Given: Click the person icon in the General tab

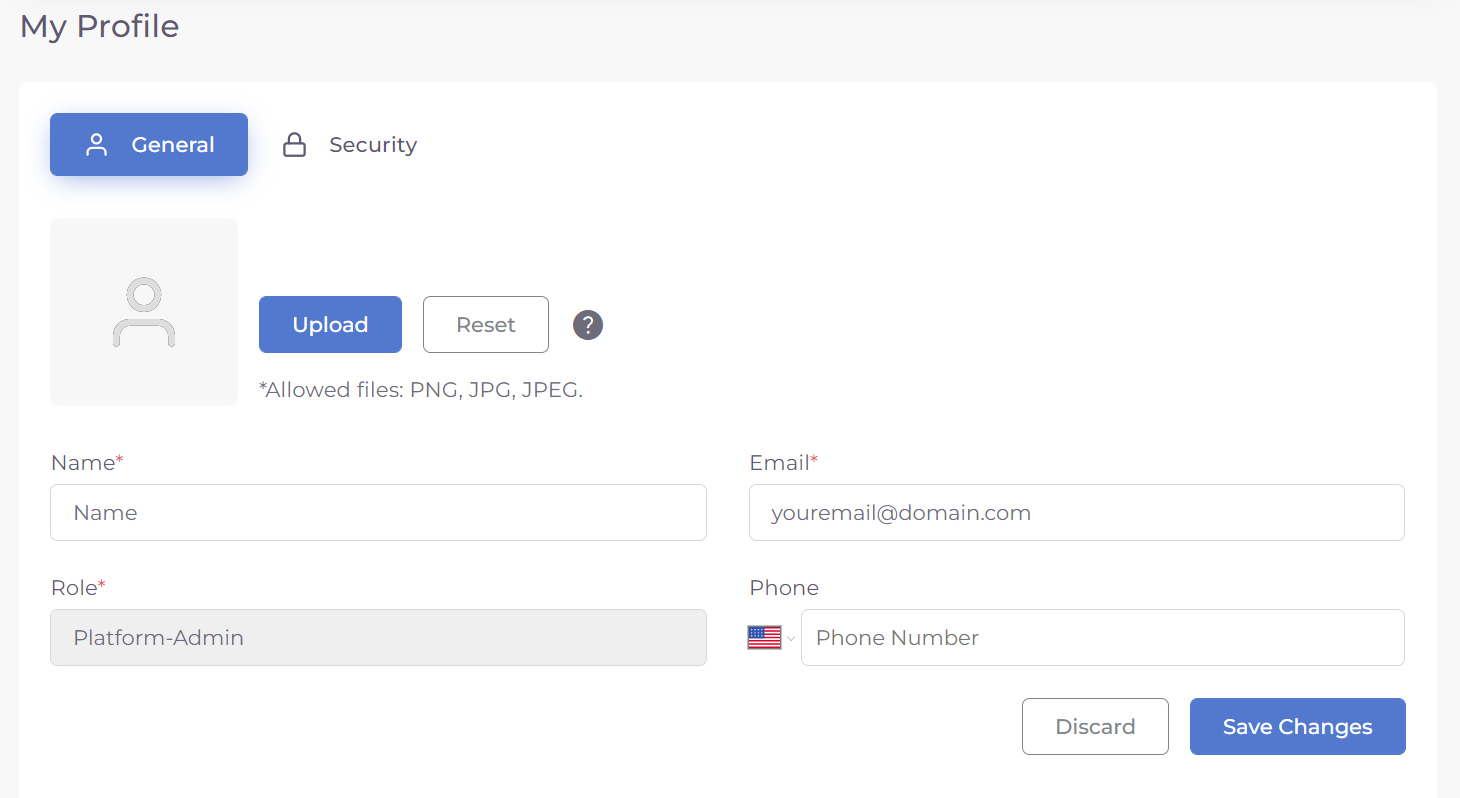Looking at the screenshot, I should pyautogui.click(x=97, y=145).
